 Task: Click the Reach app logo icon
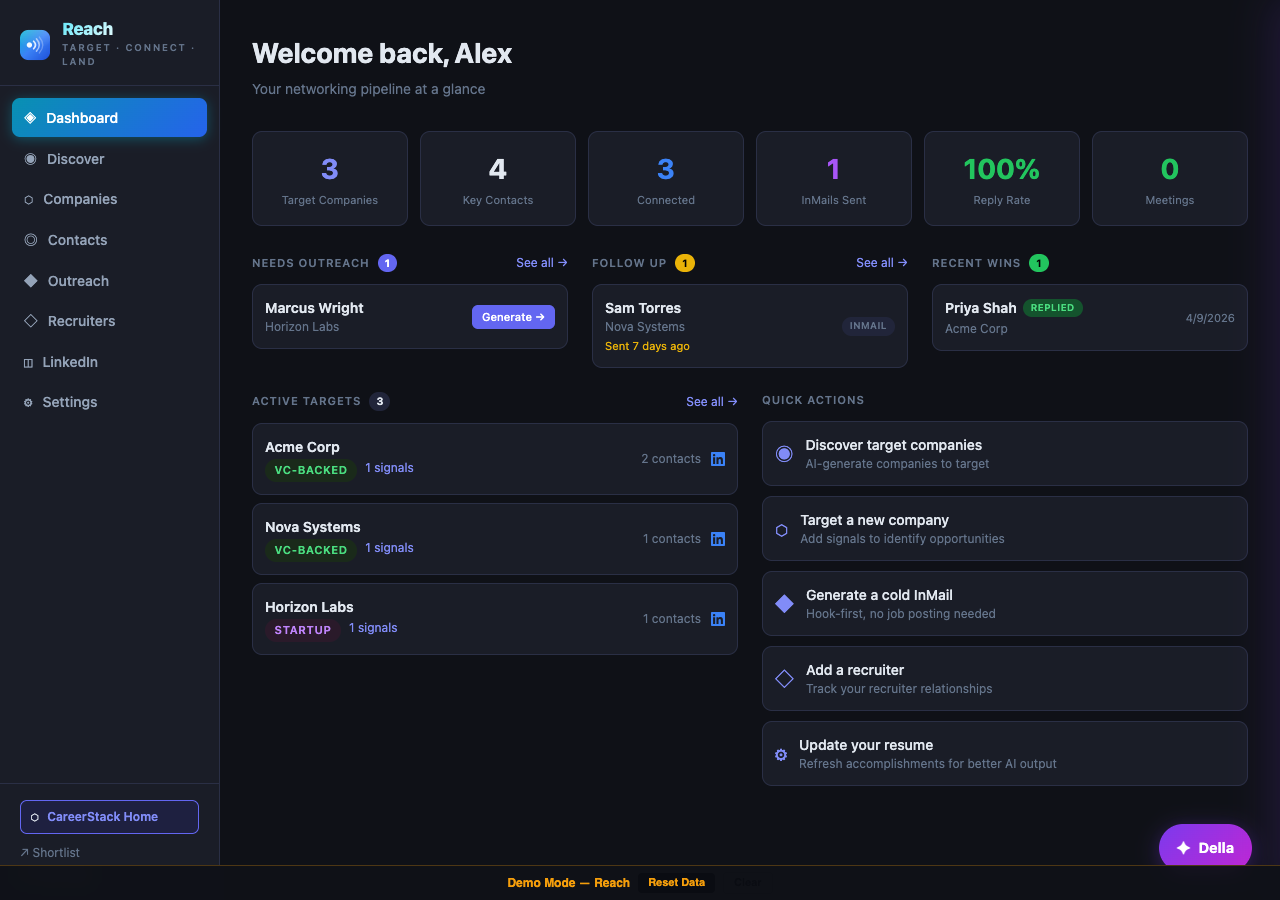click(x=33, y=44)
